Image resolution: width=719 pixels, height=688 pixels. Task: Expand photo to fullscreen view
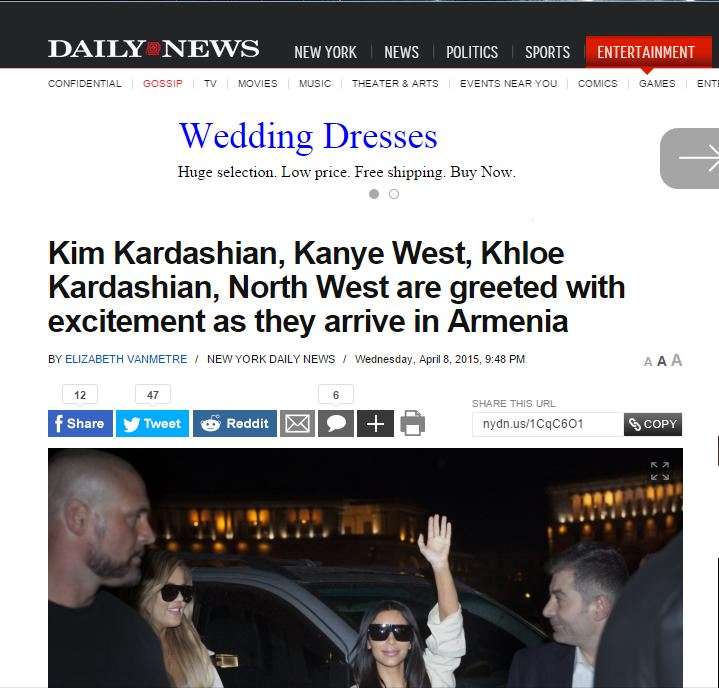[x=659, y=471]
